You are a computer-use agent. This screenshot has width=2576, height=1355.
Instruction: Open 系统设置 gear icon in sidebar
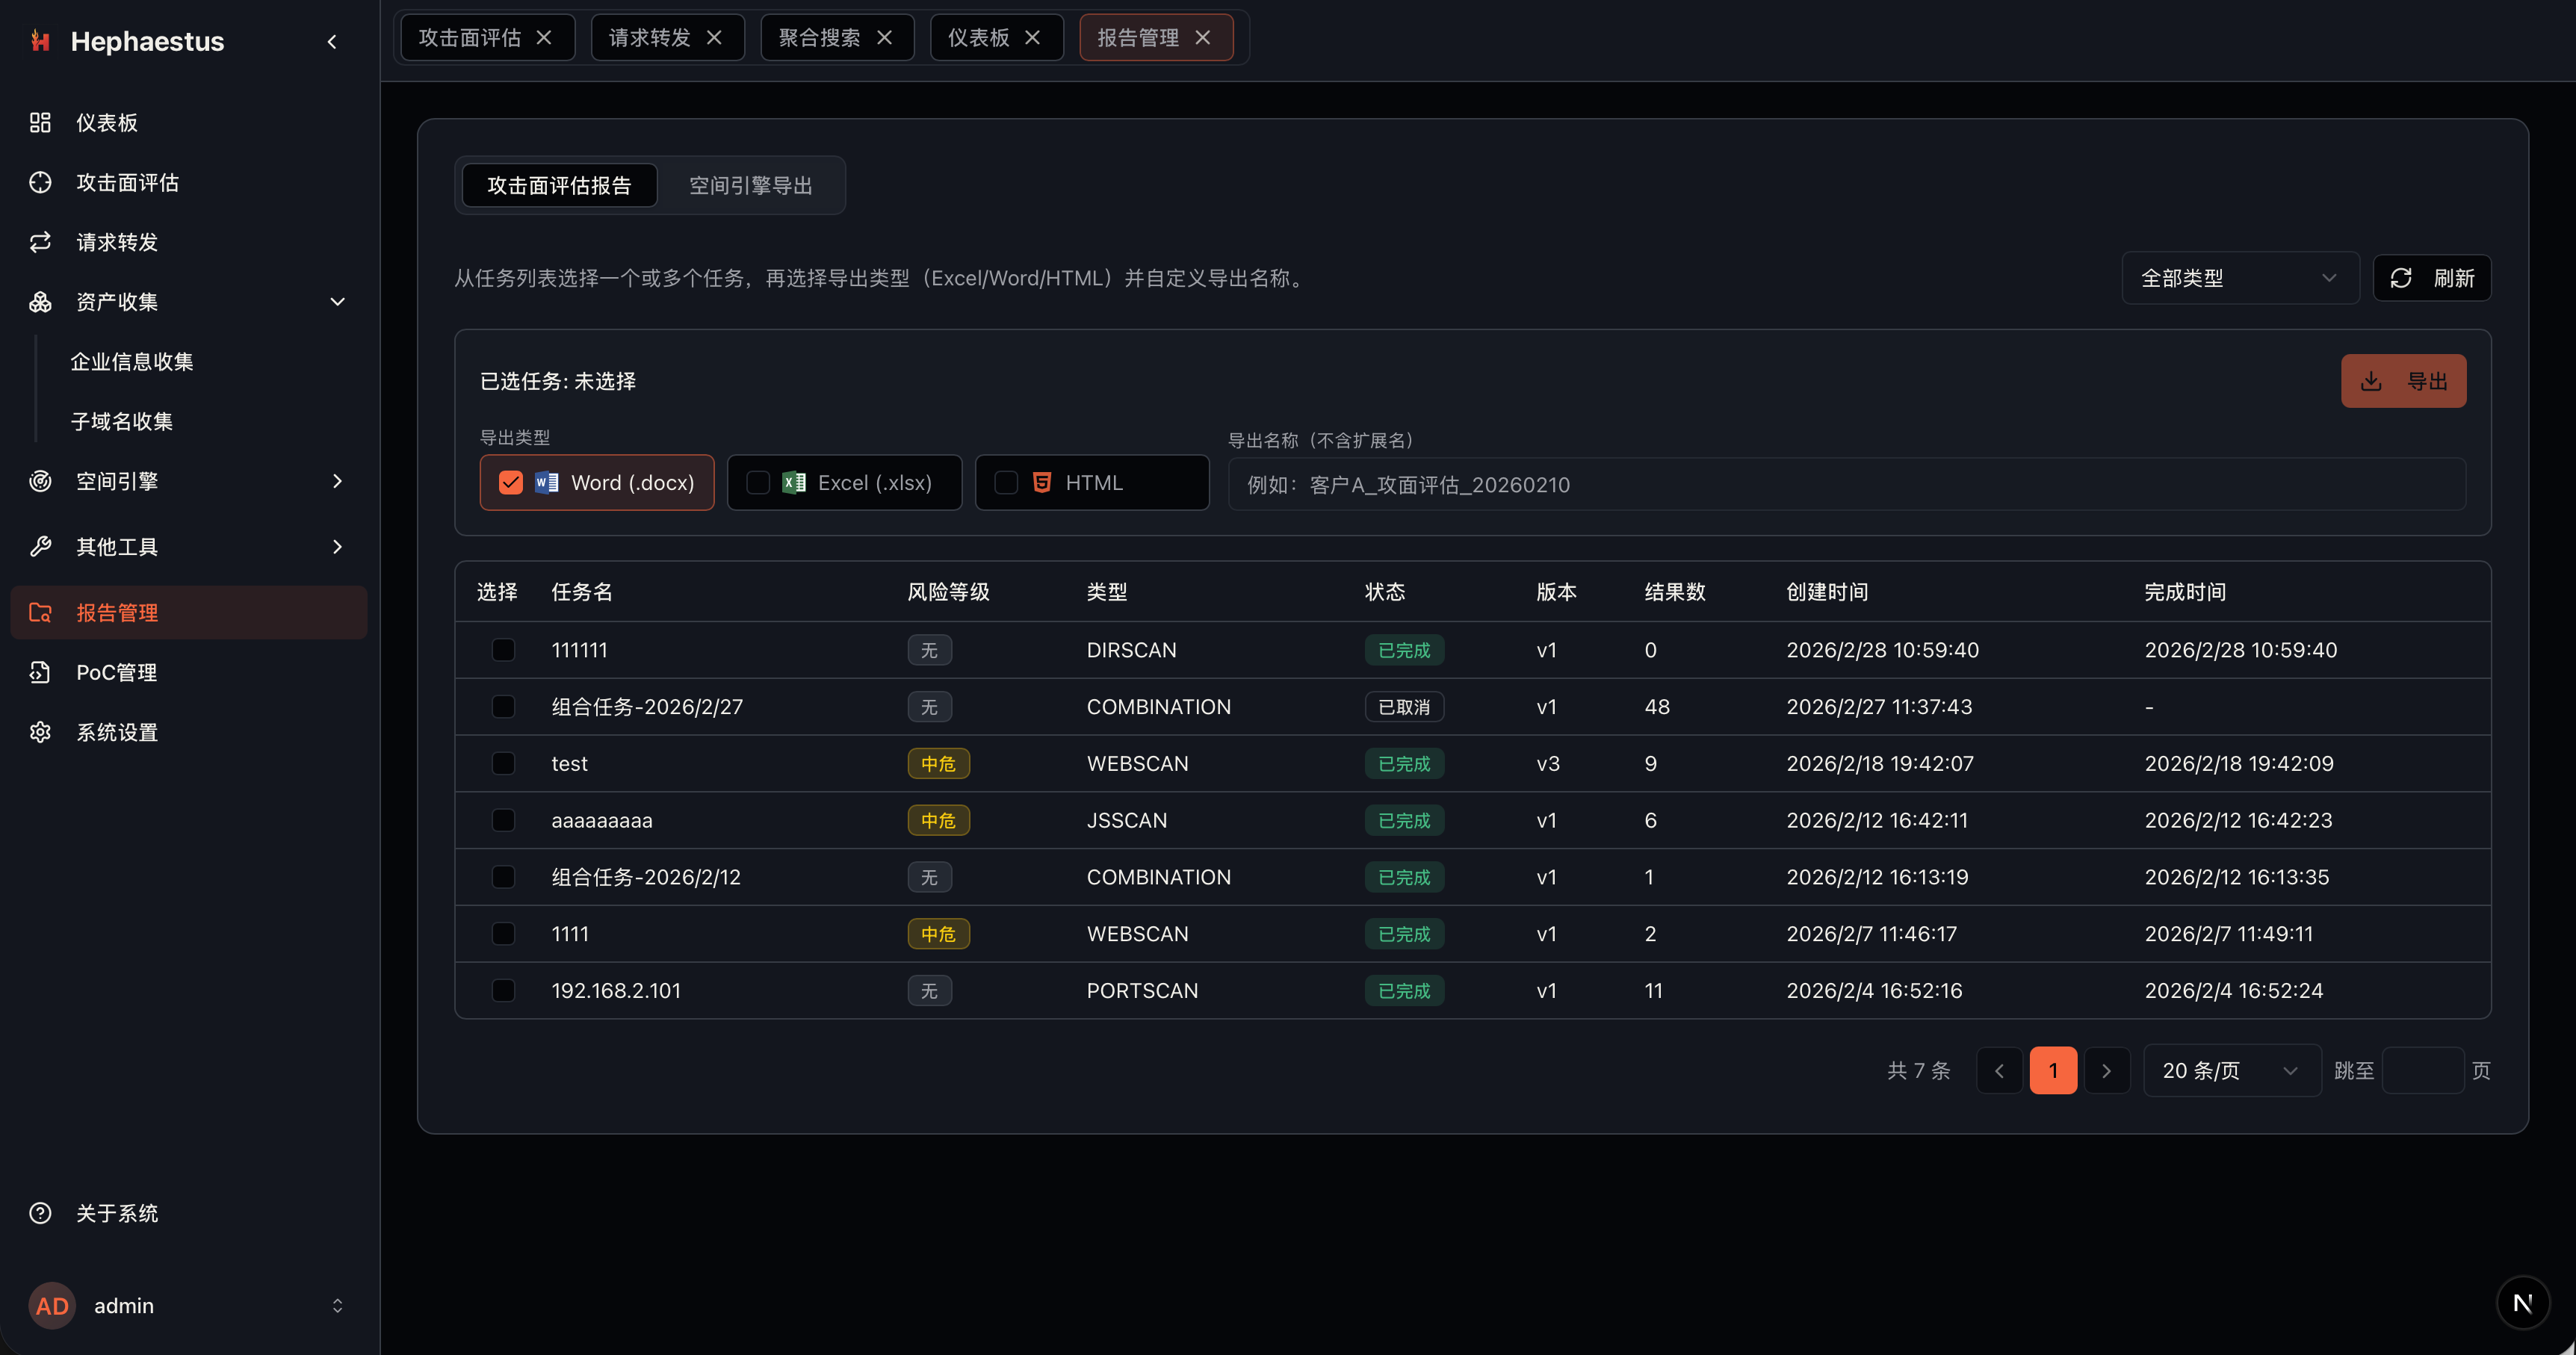40,732
